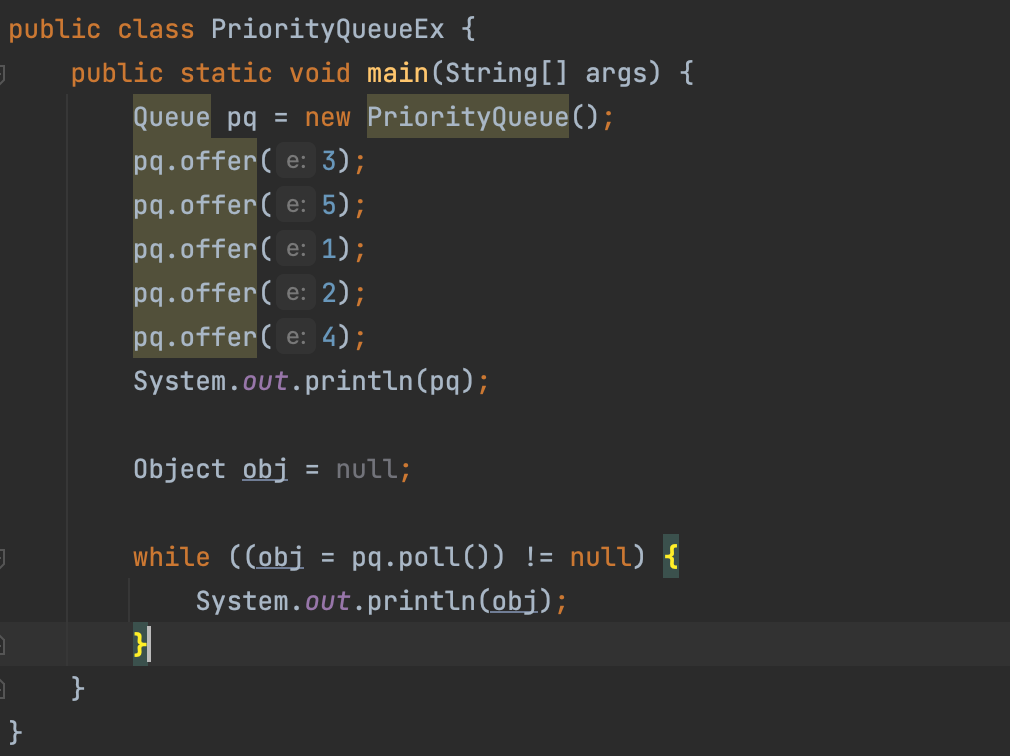
Task: Click the while keyword
Action: (171, 557)
